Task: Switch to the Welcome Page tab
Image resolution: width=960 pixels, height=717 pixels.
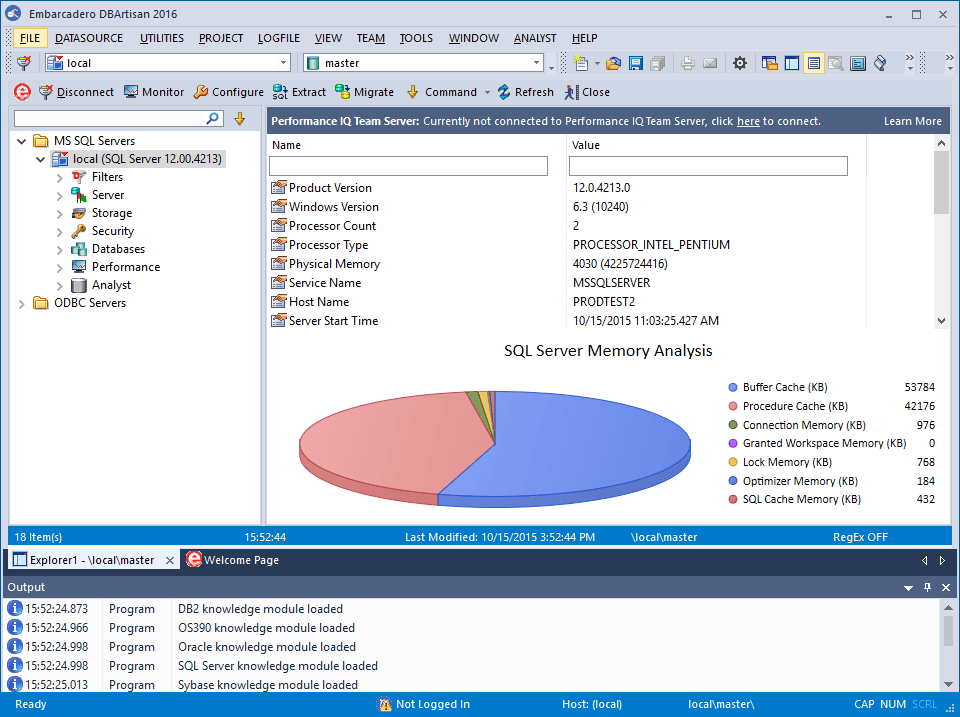Action: click(233, 560)
